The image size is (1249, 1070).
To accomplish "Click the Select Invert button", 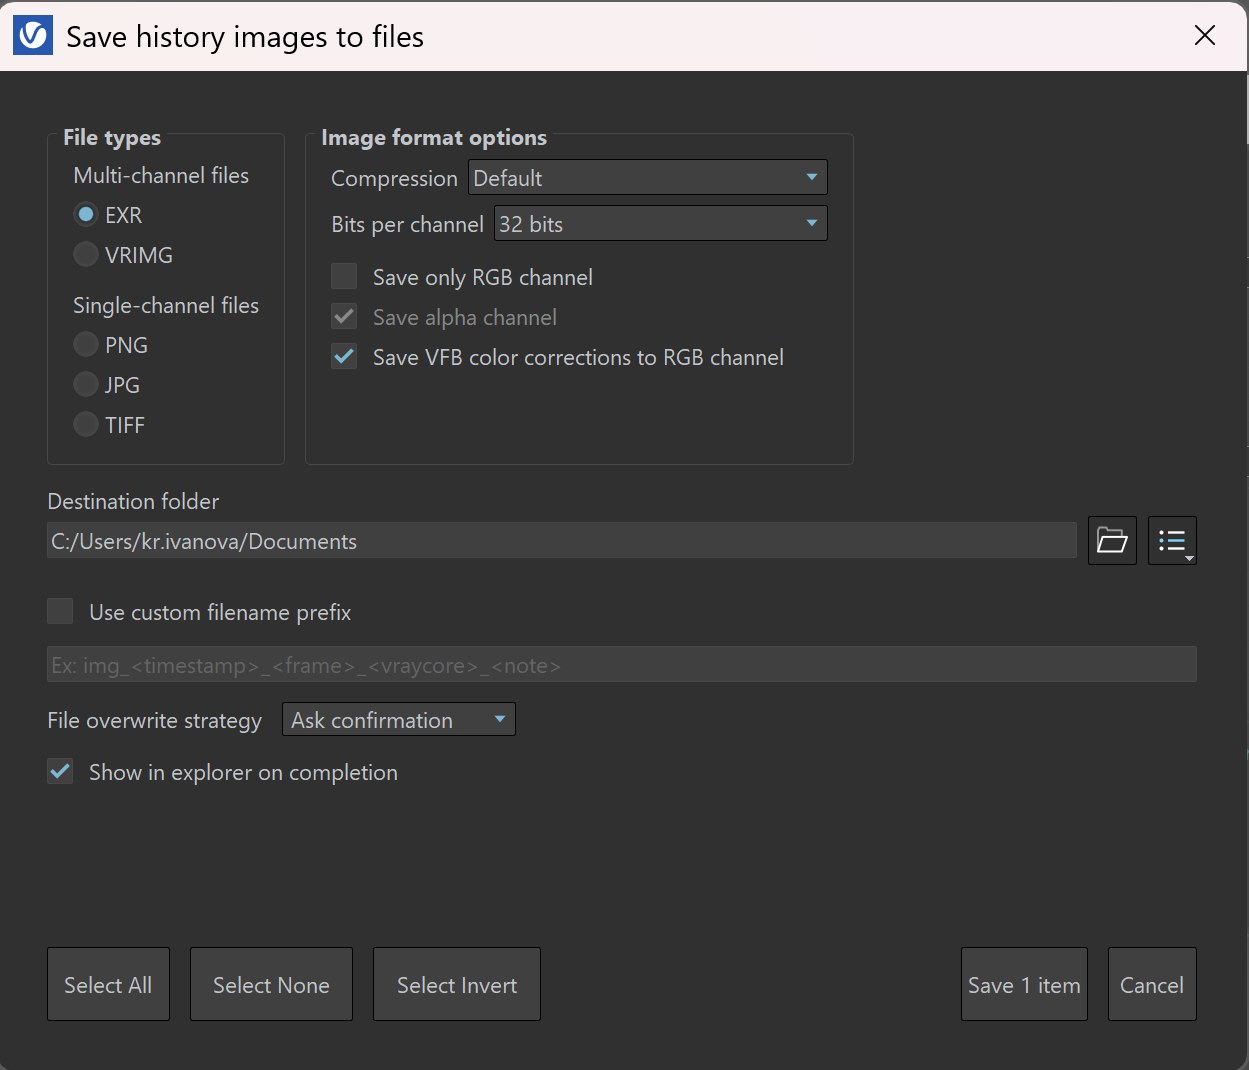I will tap(457, 985).
